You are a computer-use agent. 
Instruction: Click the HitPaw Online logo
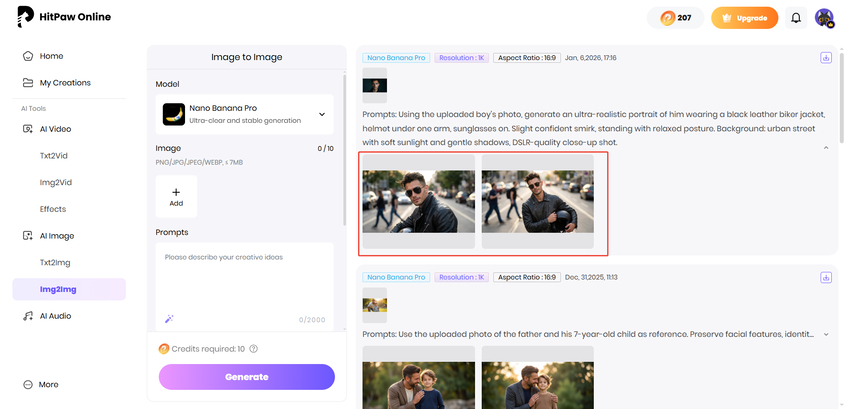[x=64, y=18]
